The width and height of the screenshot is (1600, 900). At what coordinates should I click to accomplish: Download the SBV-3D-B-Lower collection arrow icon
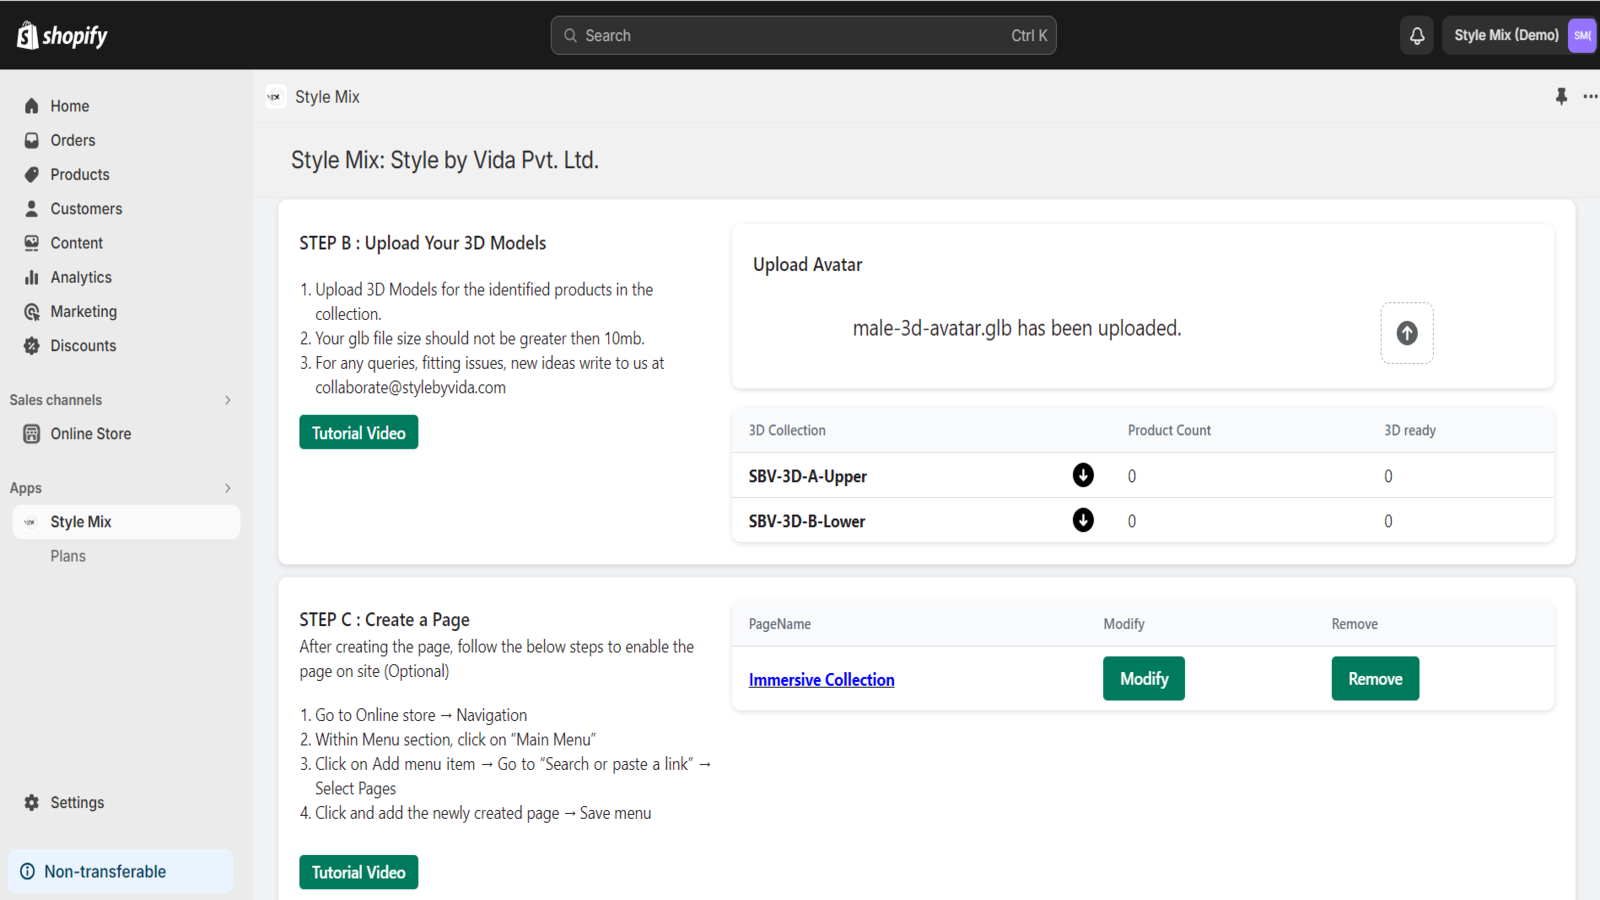point(1083,520)
